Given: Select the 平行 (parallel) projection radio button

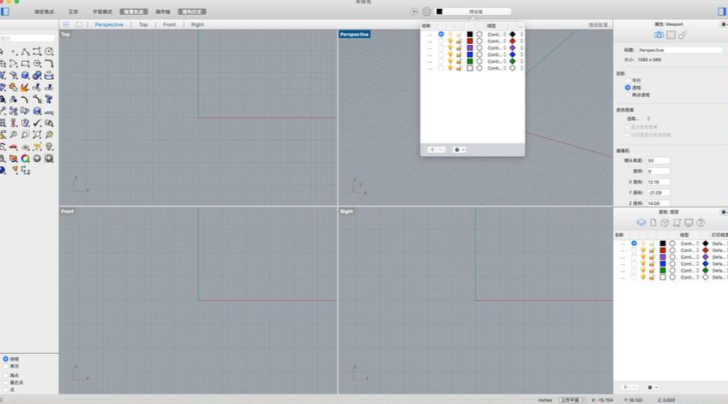Looking at the screenshot, I should pos(628,80).
